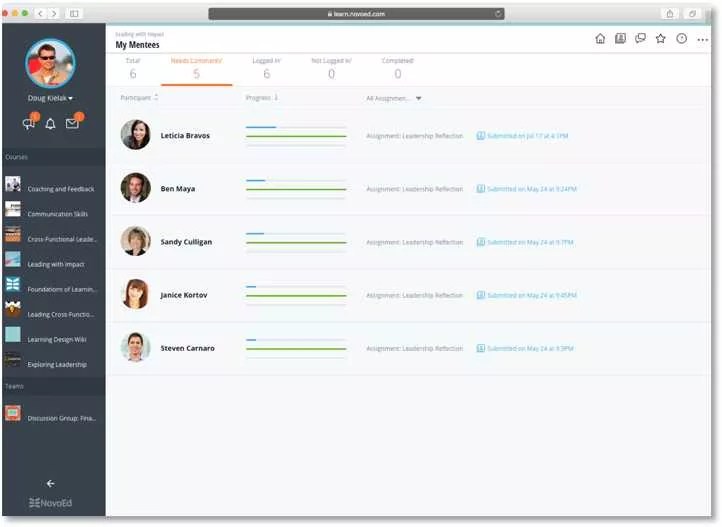Click Sandy Culligan avatar photo

tap(135, 241)
